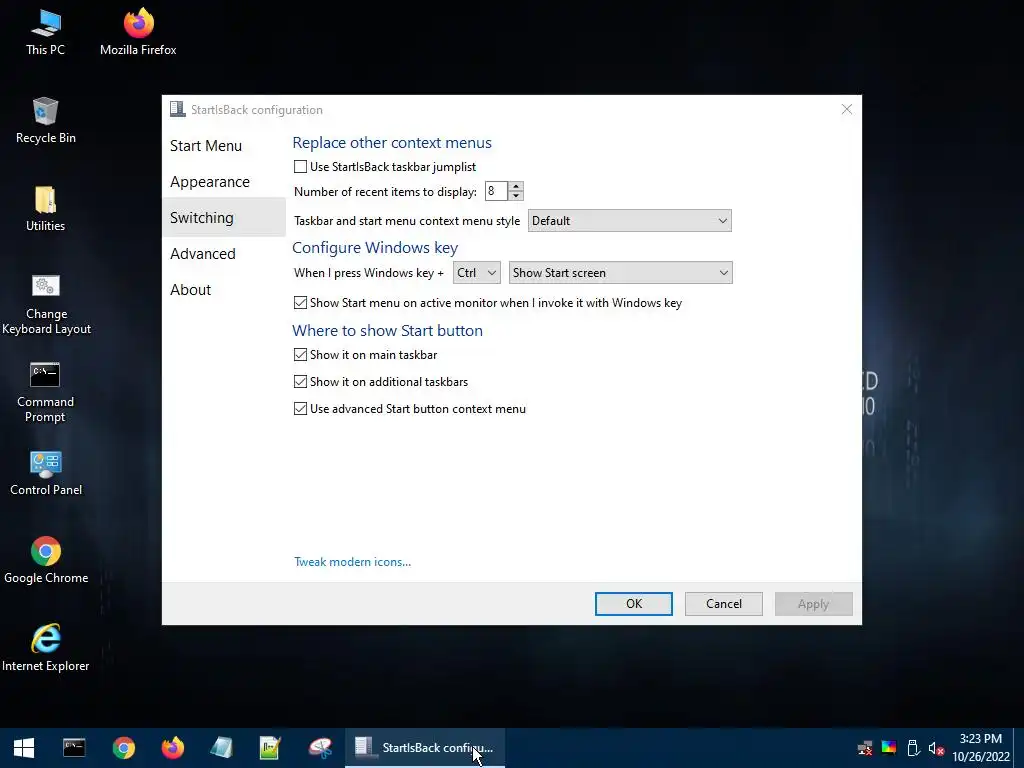Open the context menu style dropdown (Default)
The height and width of the screenshot is (768, 1024).
point(630,221)
